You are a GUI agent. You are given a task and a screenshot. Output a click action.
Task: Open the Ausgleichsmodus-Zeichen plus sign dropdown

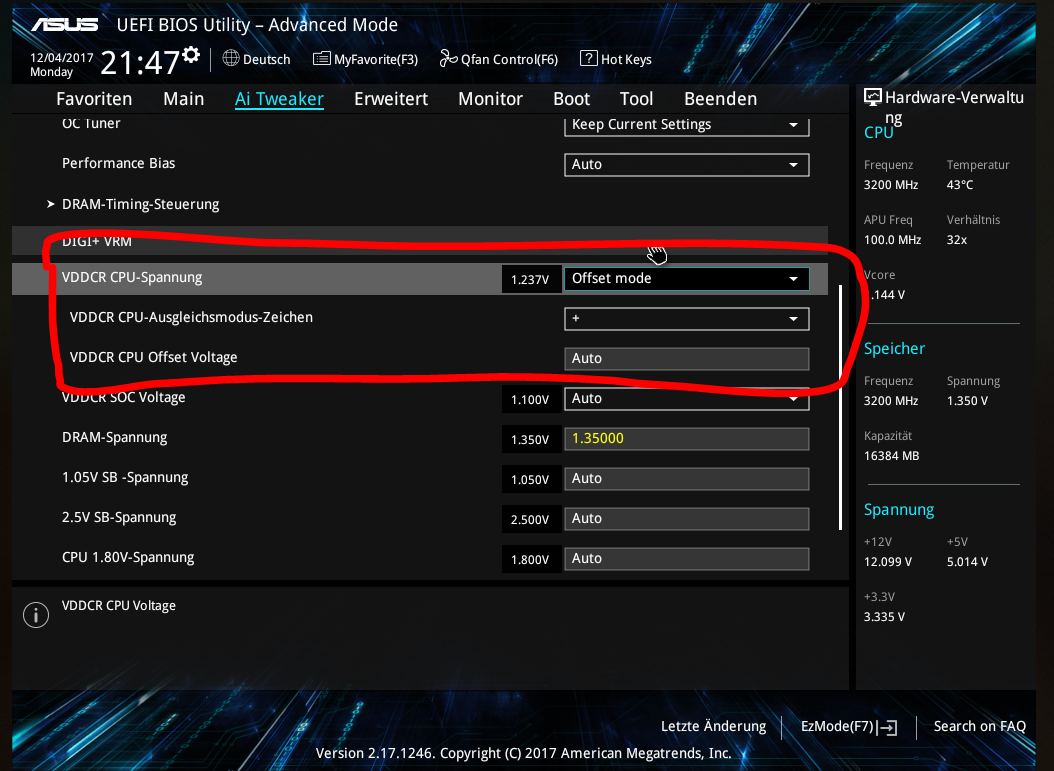click(686, 319)
